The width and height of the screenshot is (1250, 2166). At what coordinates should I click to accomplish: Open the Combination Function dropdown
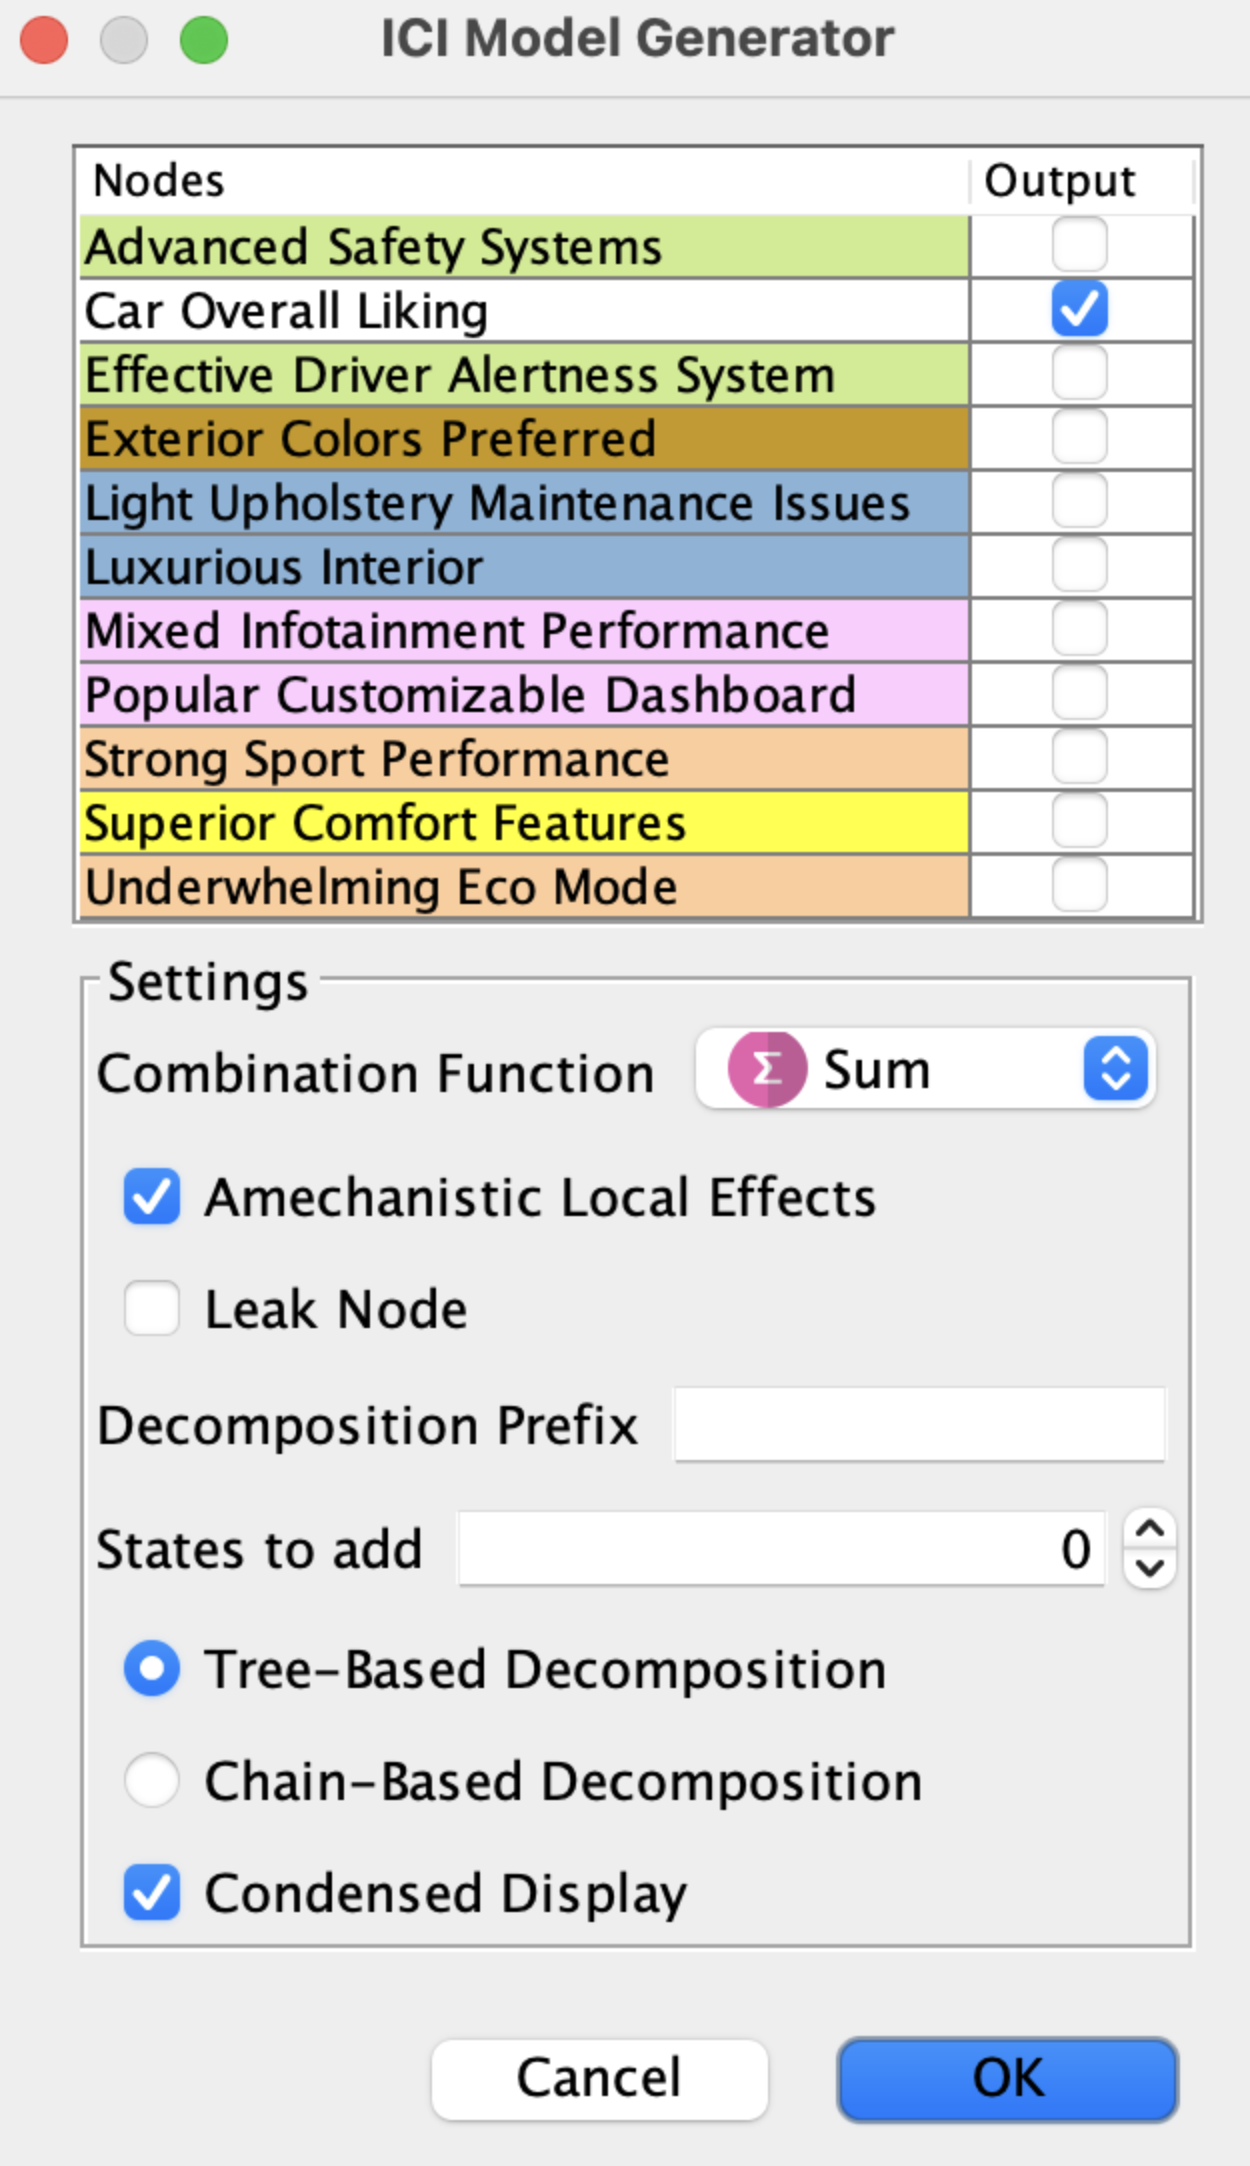925,1069
